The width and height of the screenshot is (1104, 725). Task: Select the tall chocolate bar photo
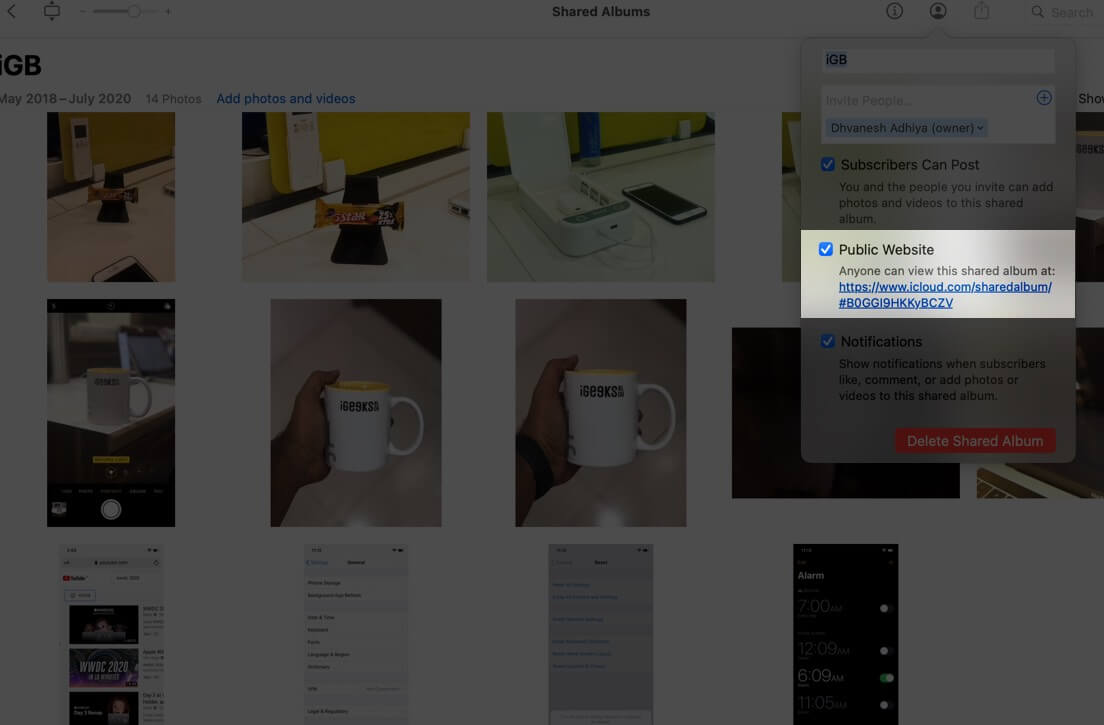[x=111, y=197]
